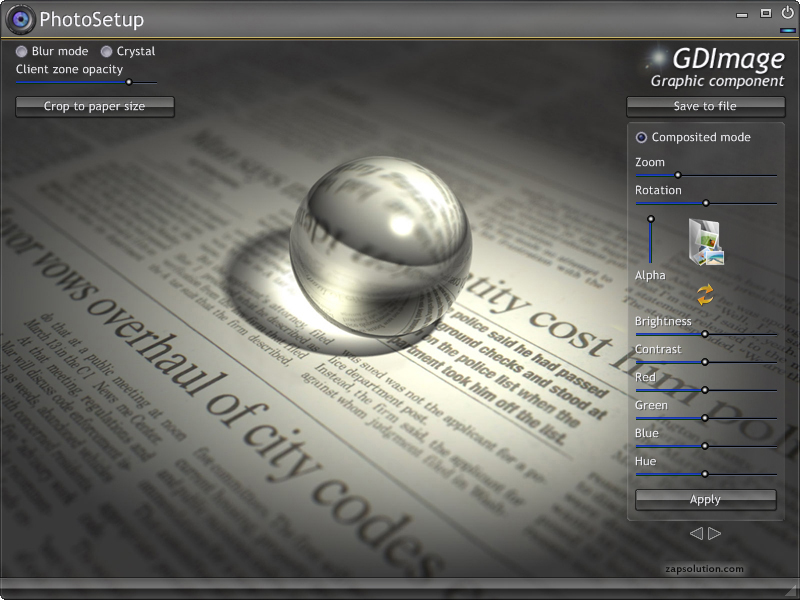Click the Apply button

click(x=706, y=499)
